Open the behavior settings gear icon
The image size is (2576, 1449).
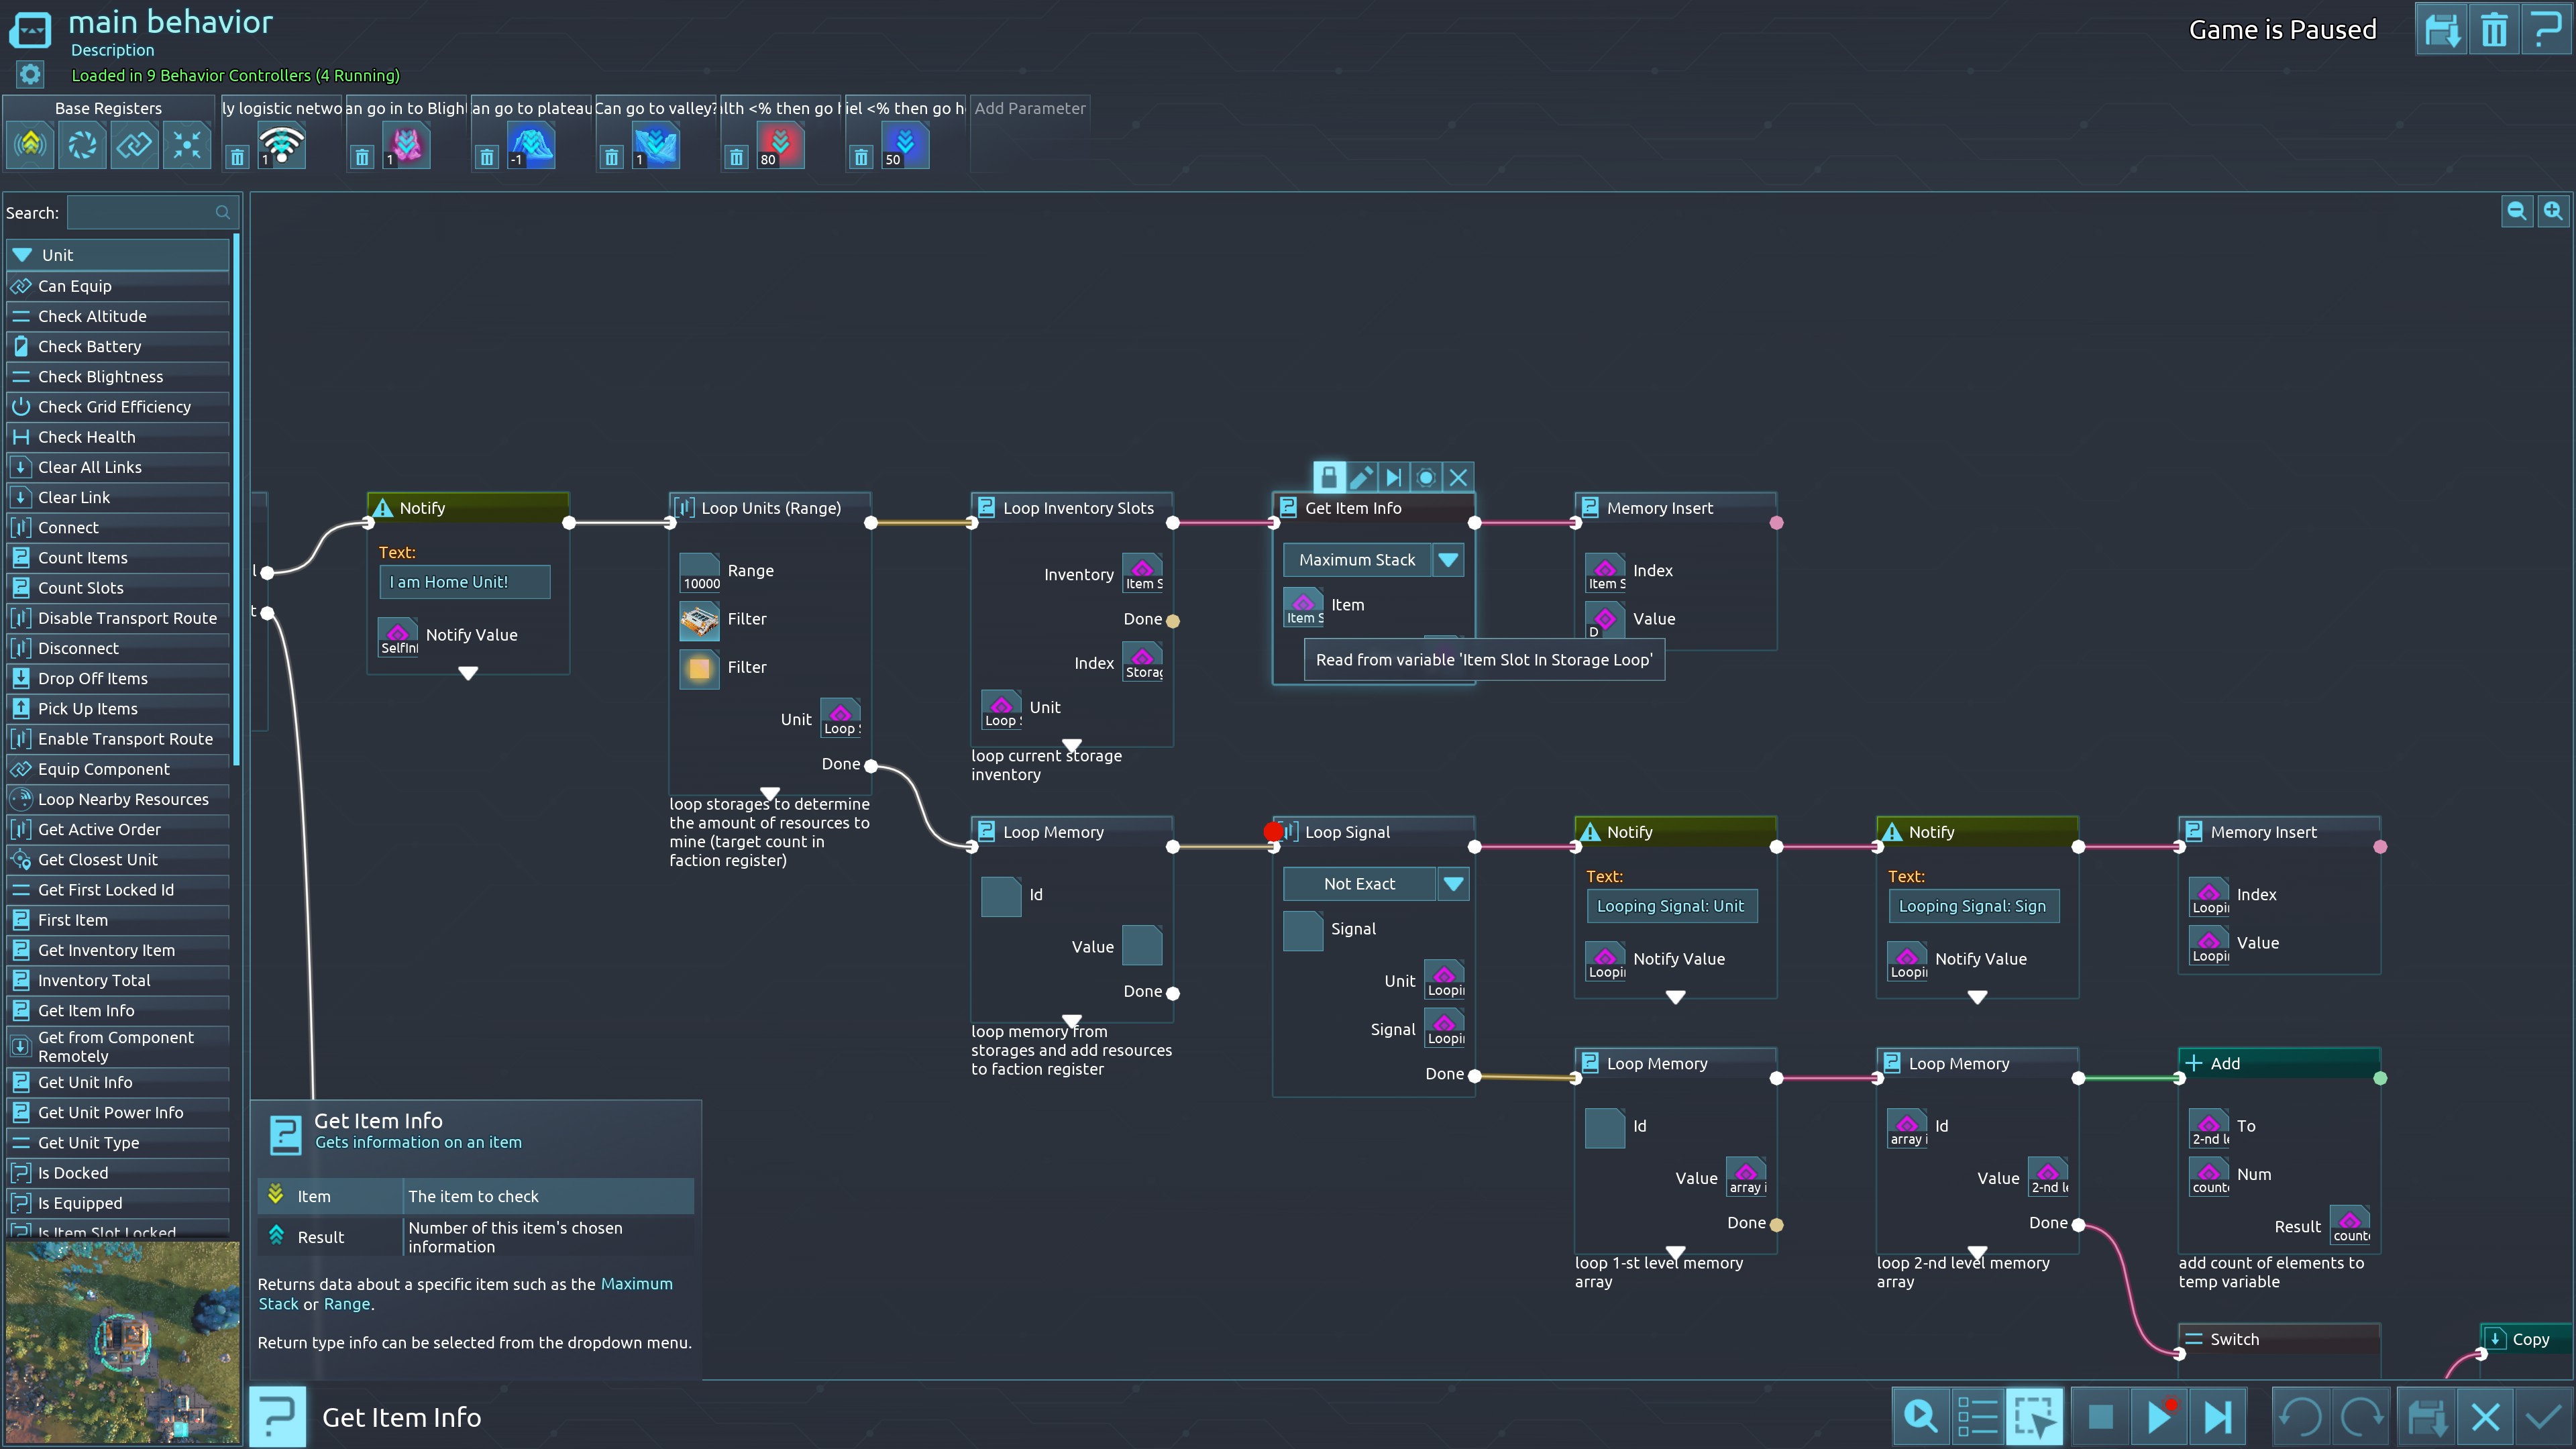click(30, 74)
